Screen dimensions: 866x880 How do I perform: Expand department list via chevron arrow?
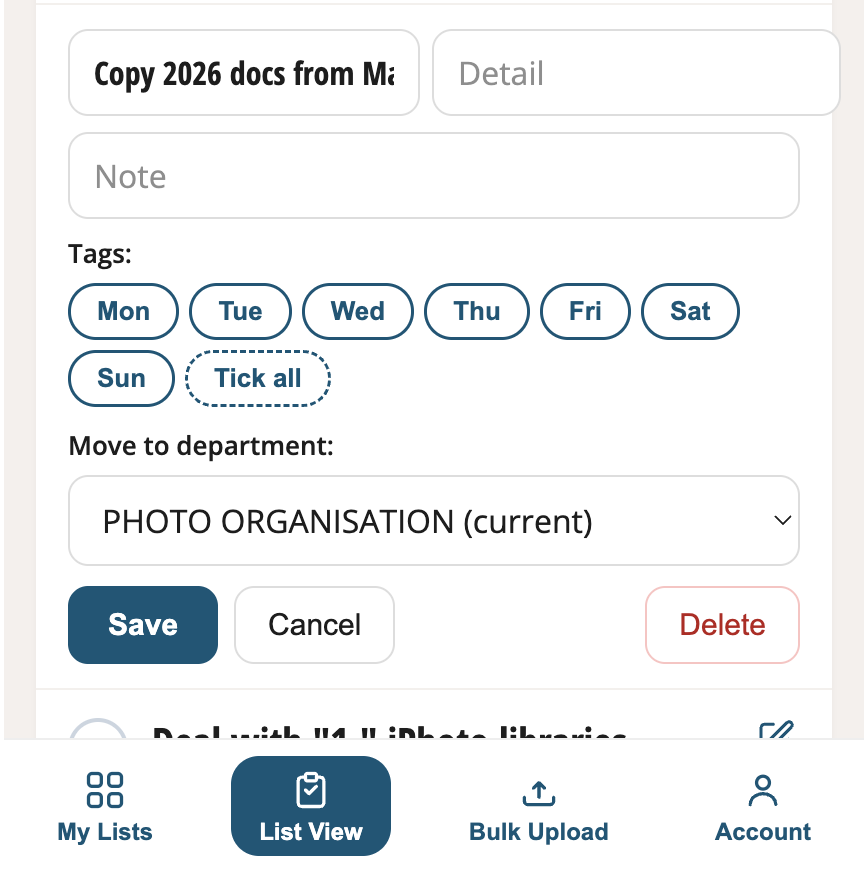click(x=782, y=521)
